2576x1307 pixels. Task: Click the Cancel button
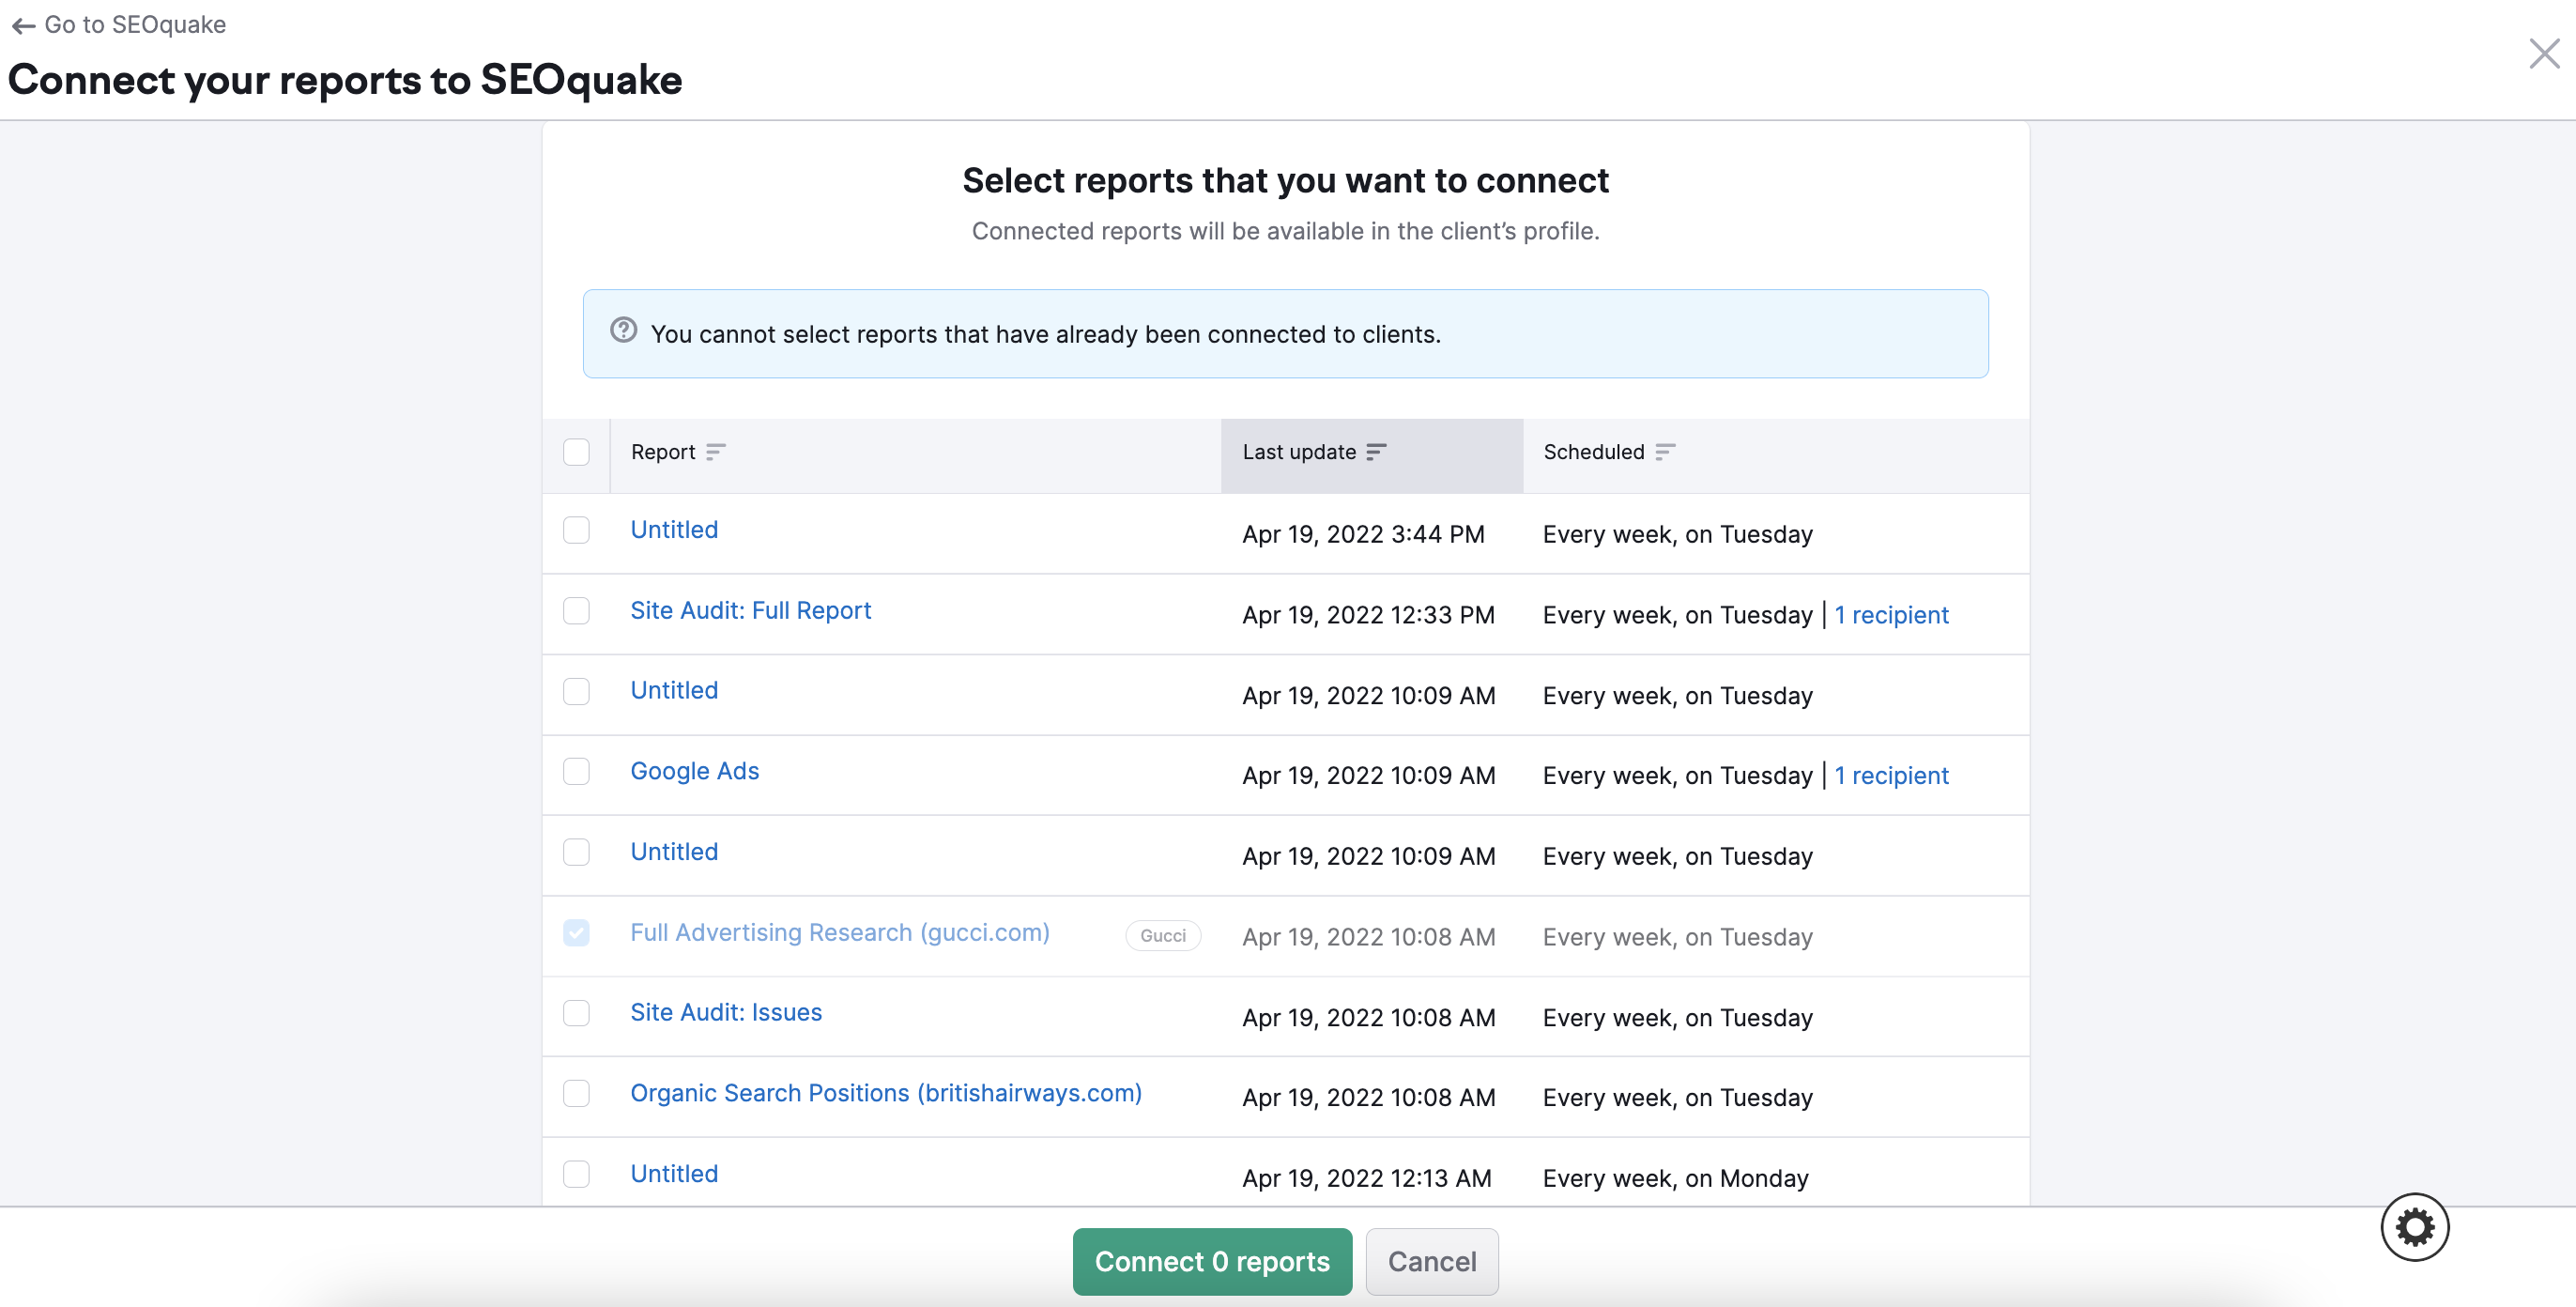(x=1428, y=1260)
